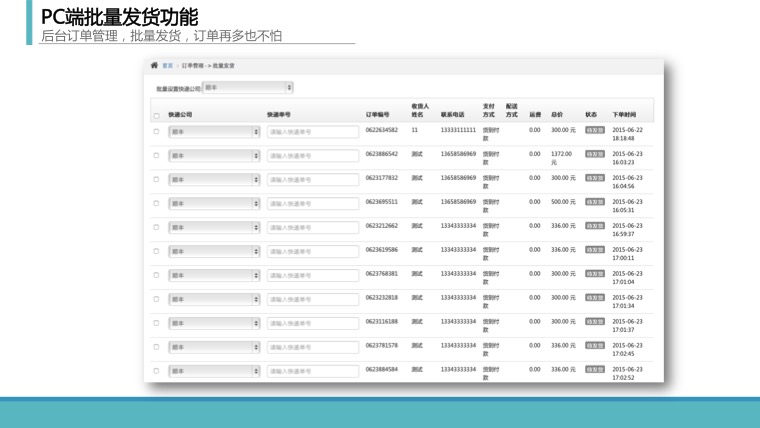Click status badge of order 0623695511
The image size is (760, 428).
tap(595, 202)
